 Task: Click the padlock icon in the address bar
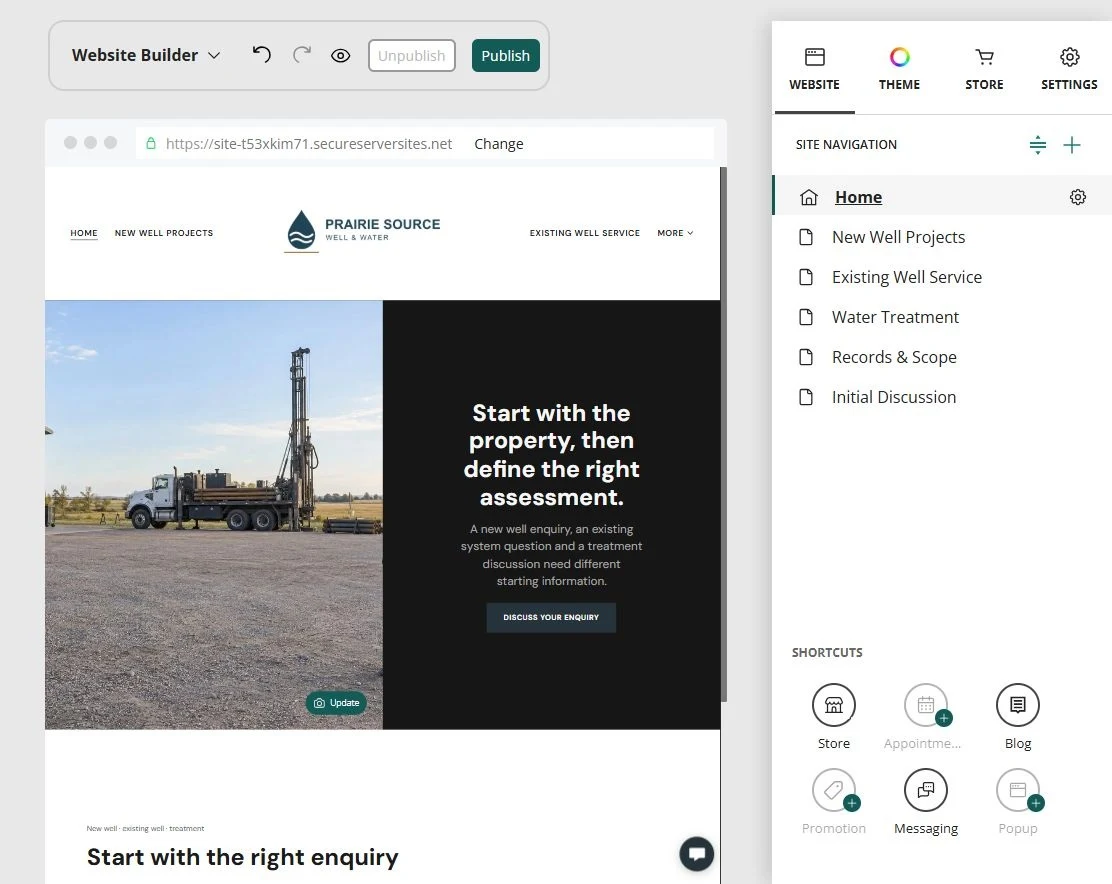tap(151, 143)
